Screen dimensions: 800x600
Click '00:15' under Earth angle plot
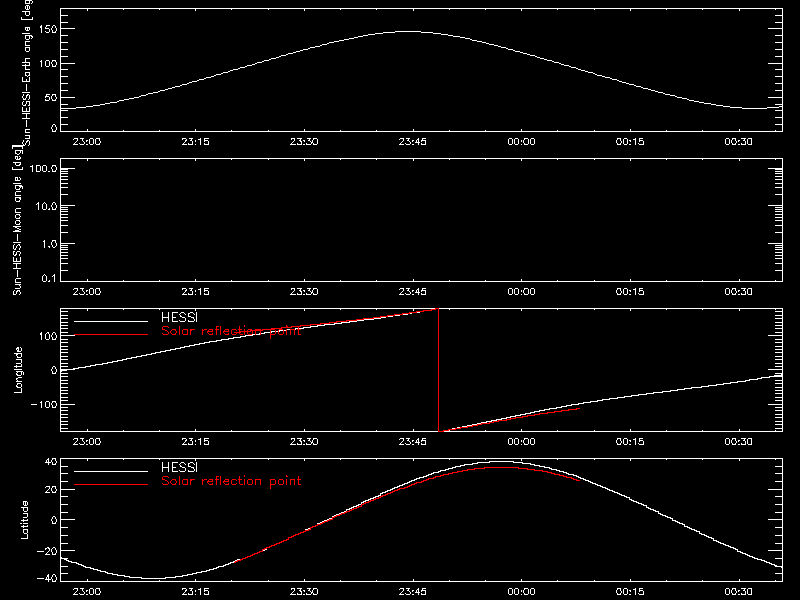tap(630, 142)
